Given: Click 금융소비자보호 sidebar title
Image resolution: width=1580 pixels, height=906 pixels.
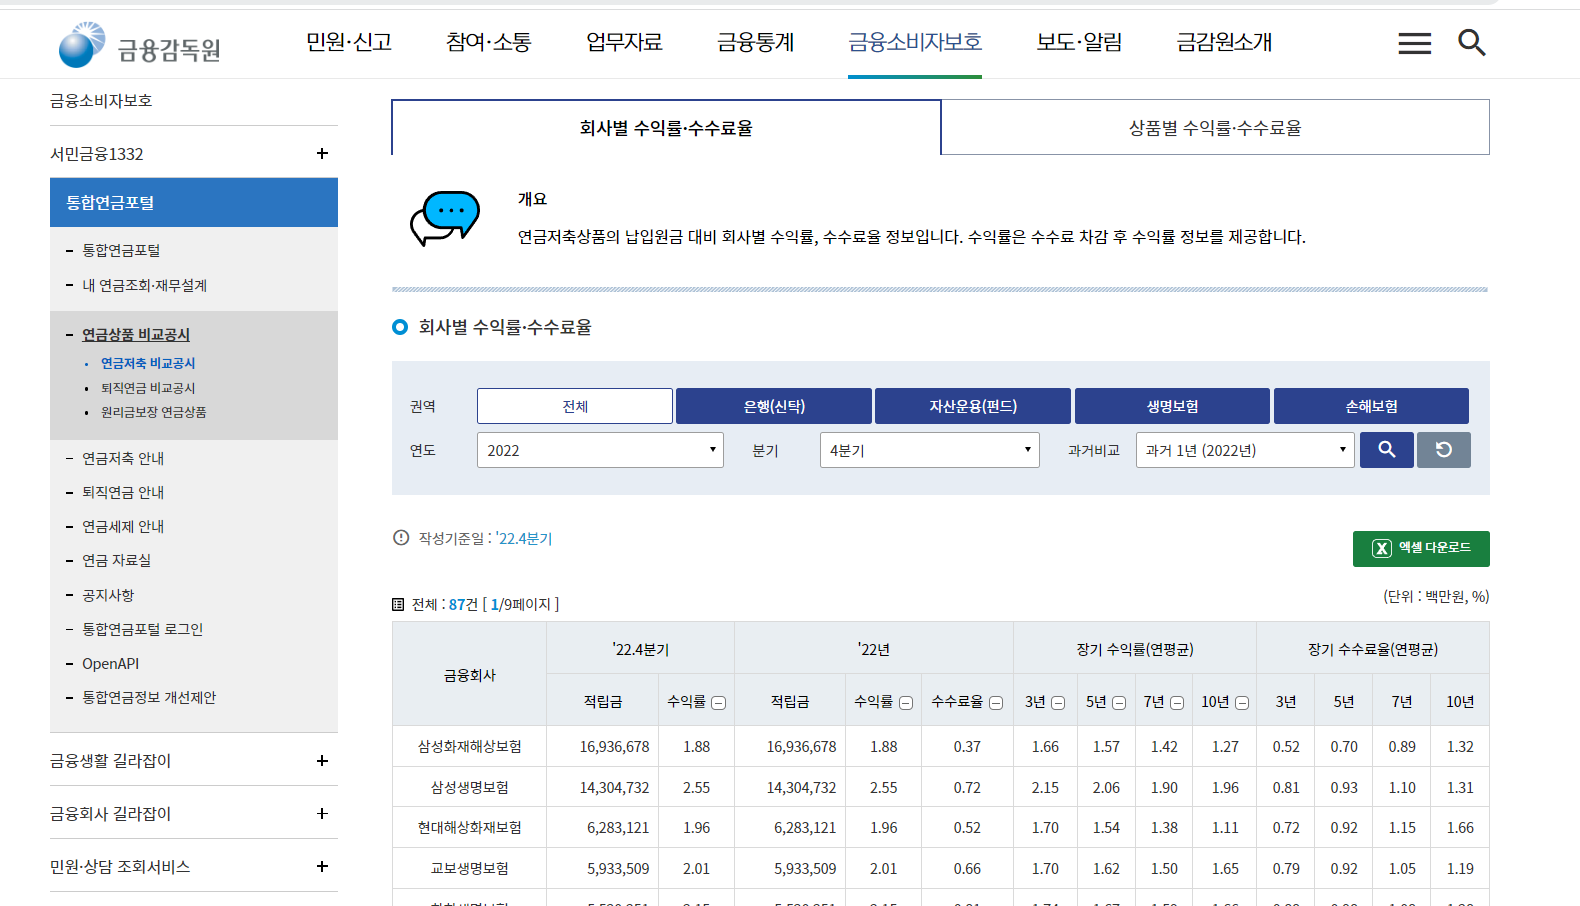Looking at the screenshot, I should [101, 100].
